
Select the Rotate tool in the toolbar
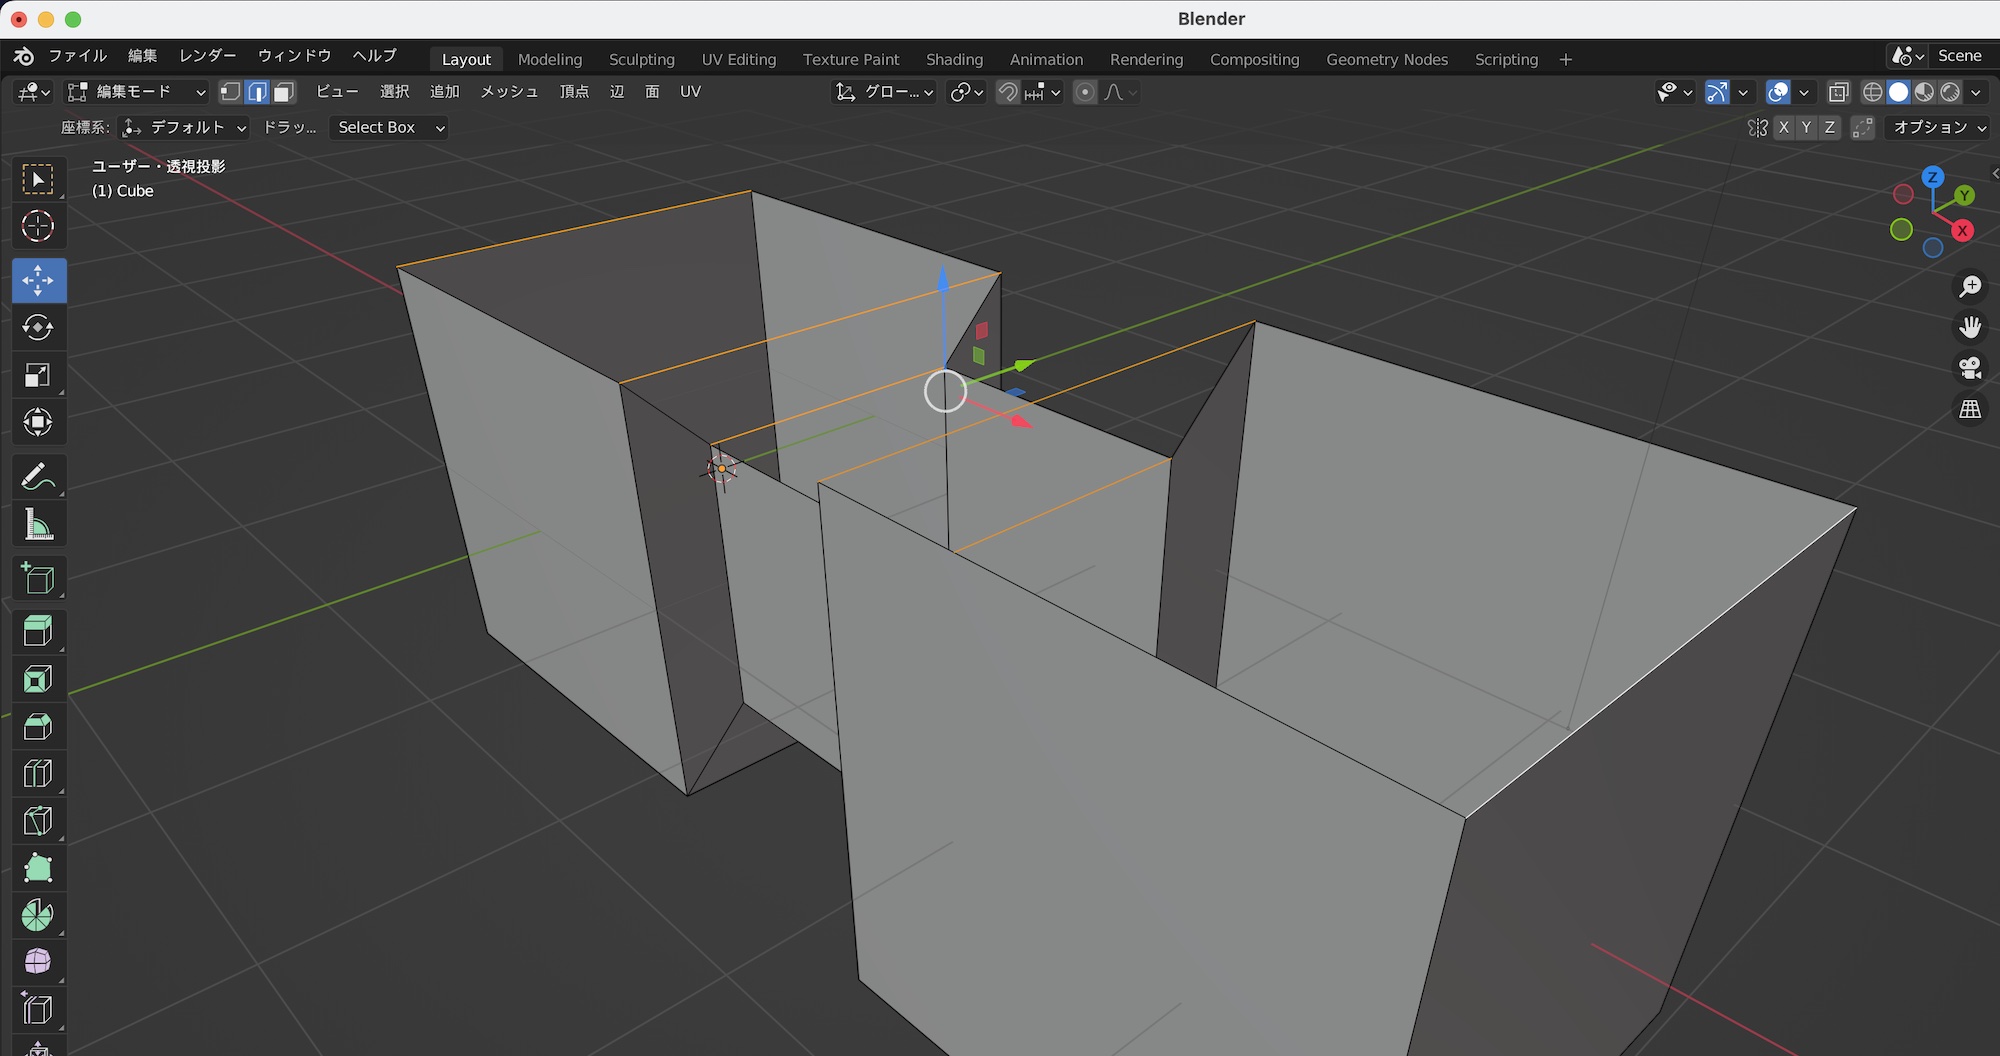coord(38,328)
